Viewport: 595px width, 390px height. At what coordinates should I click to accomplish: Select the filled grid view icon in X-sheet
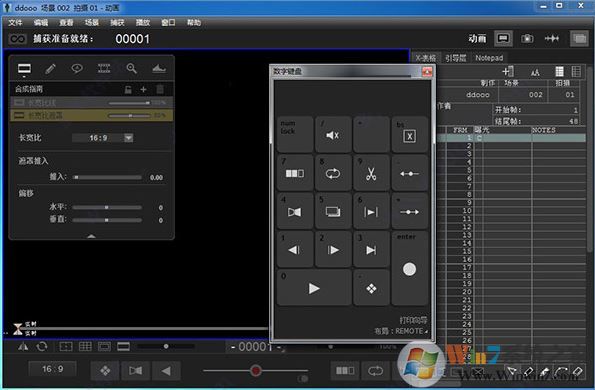point(559,71)
